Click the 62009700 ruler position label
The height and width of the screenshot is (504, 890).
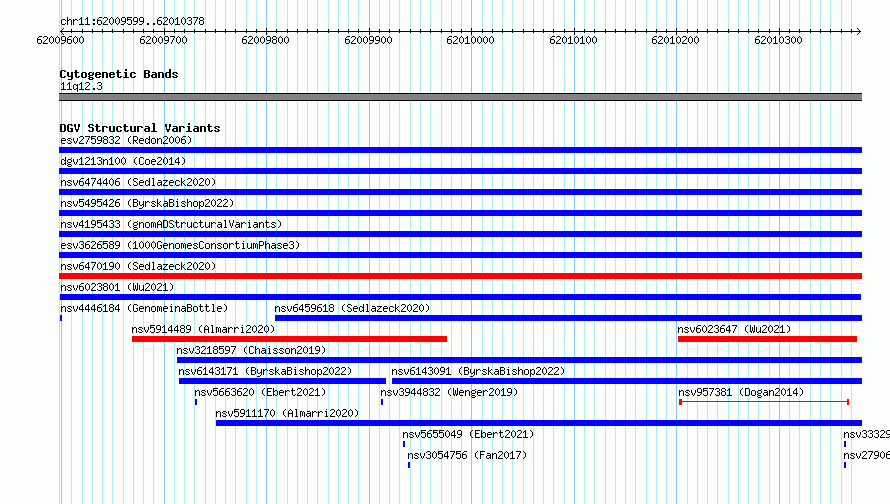click(163, 40)
